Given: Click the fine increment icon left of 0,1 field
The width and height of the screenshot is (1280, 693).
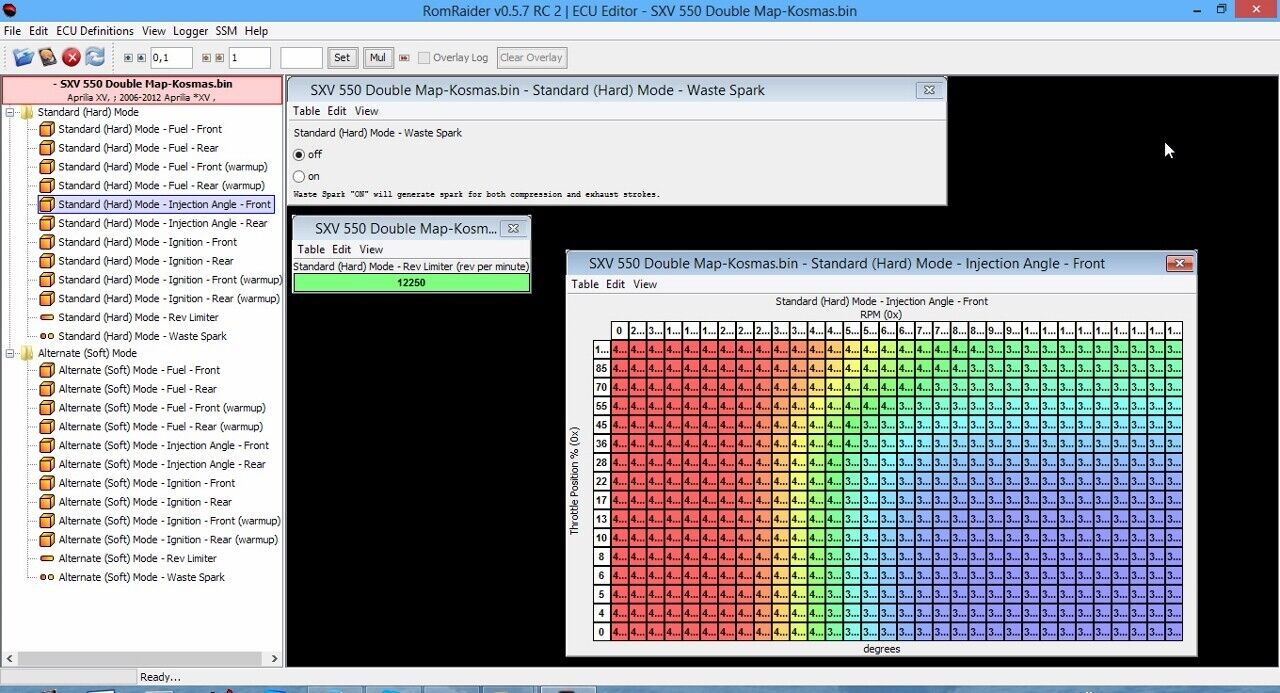Looking at the screenshot, I should pyautogui.click(x=128, y=58).
